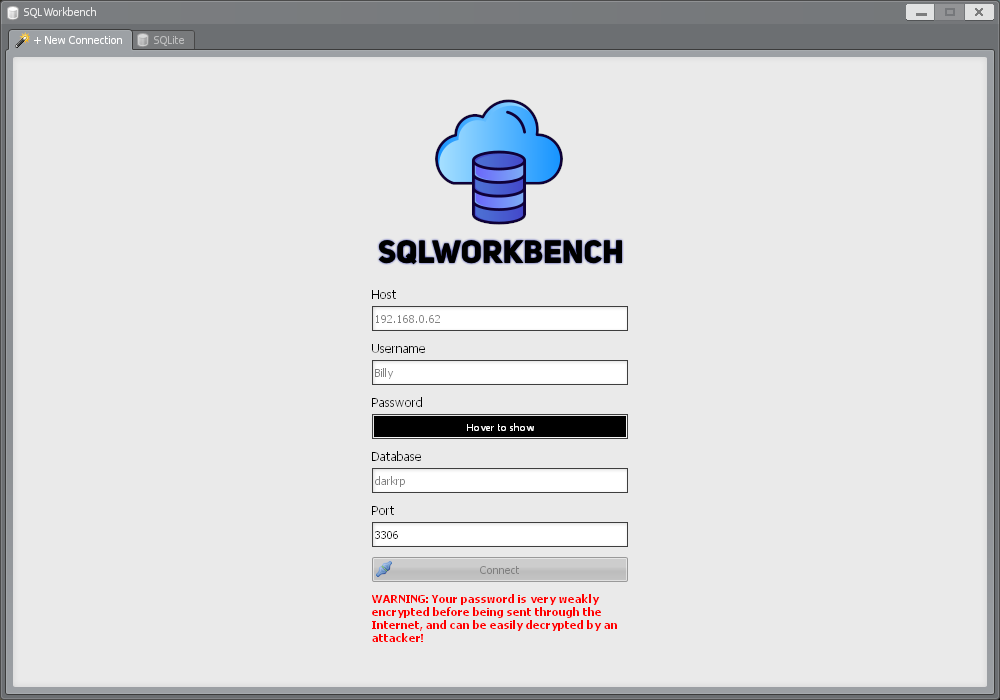The height and width of the screenshot is (700, 1000).
Task: Click the Username label
Action: click(x=398, y=349)
